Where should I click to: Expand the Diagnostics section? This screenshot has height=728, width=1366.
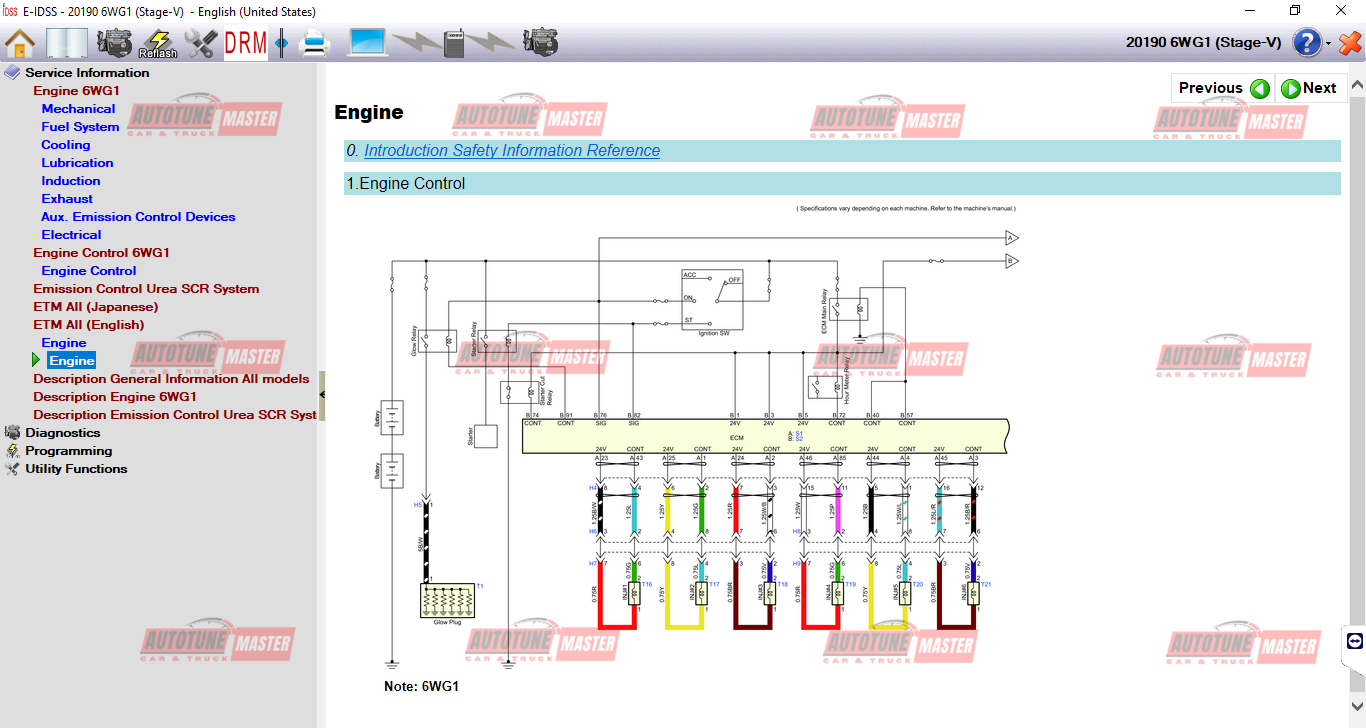[x=62, y=433]
